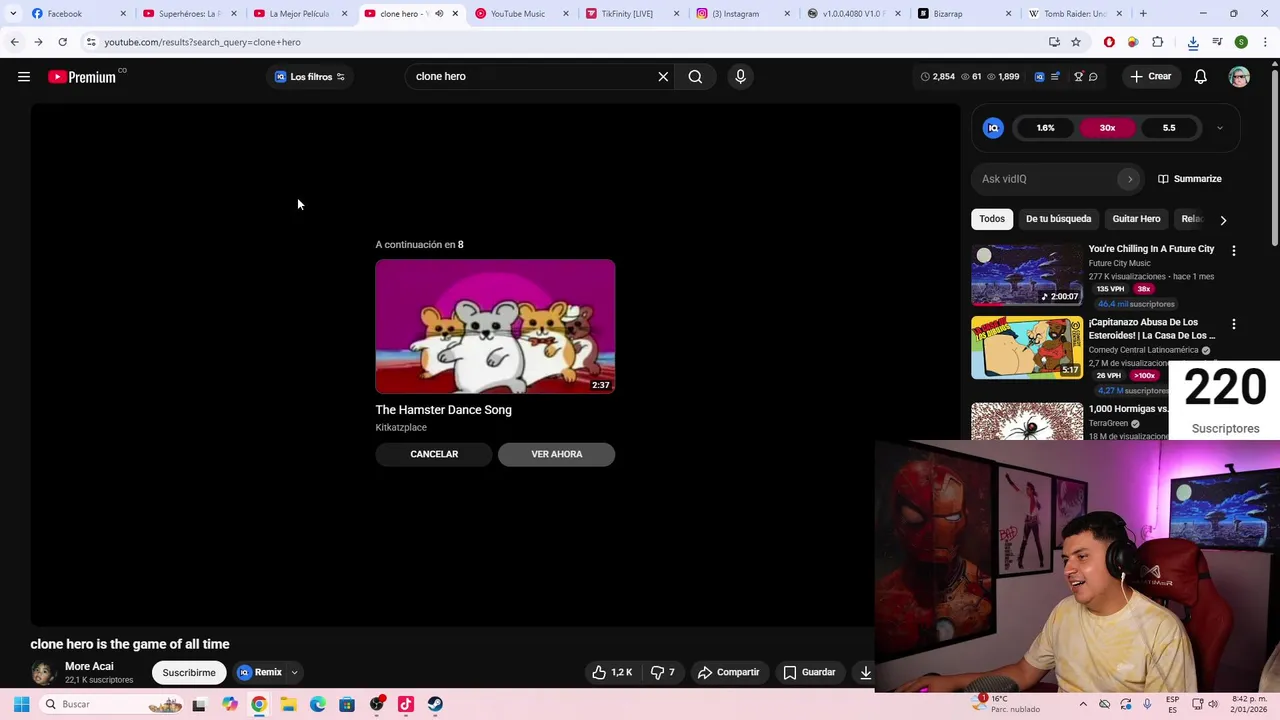1280x720 pixels.
Task: Click the round vidIQ badge in score panel
Action: coord(993,128)
